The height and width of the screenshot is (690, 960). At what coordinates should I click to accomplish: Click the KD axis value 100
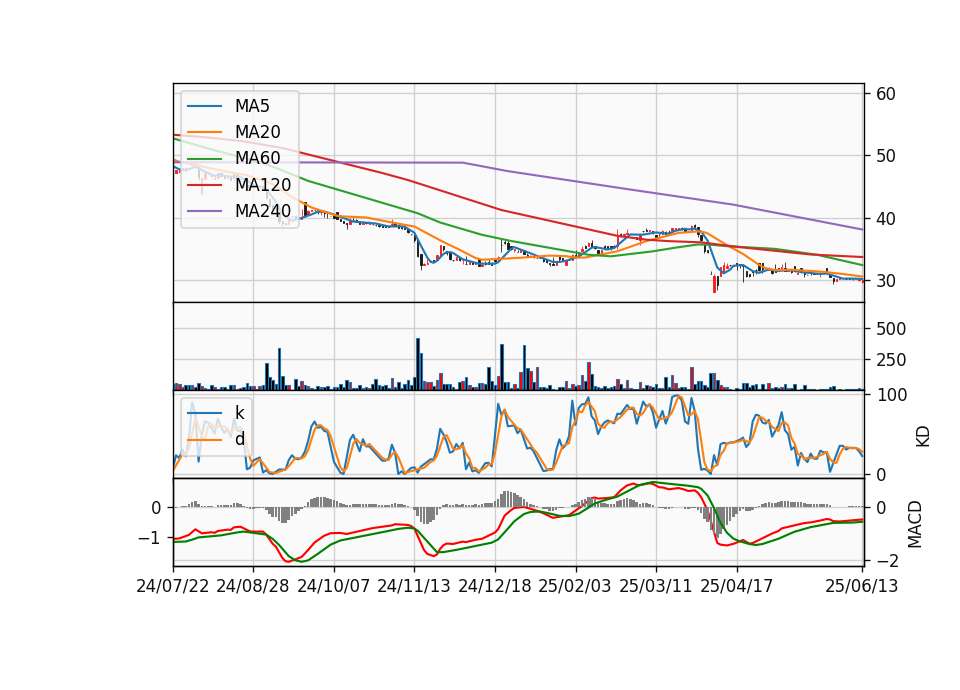coord(891,395)
